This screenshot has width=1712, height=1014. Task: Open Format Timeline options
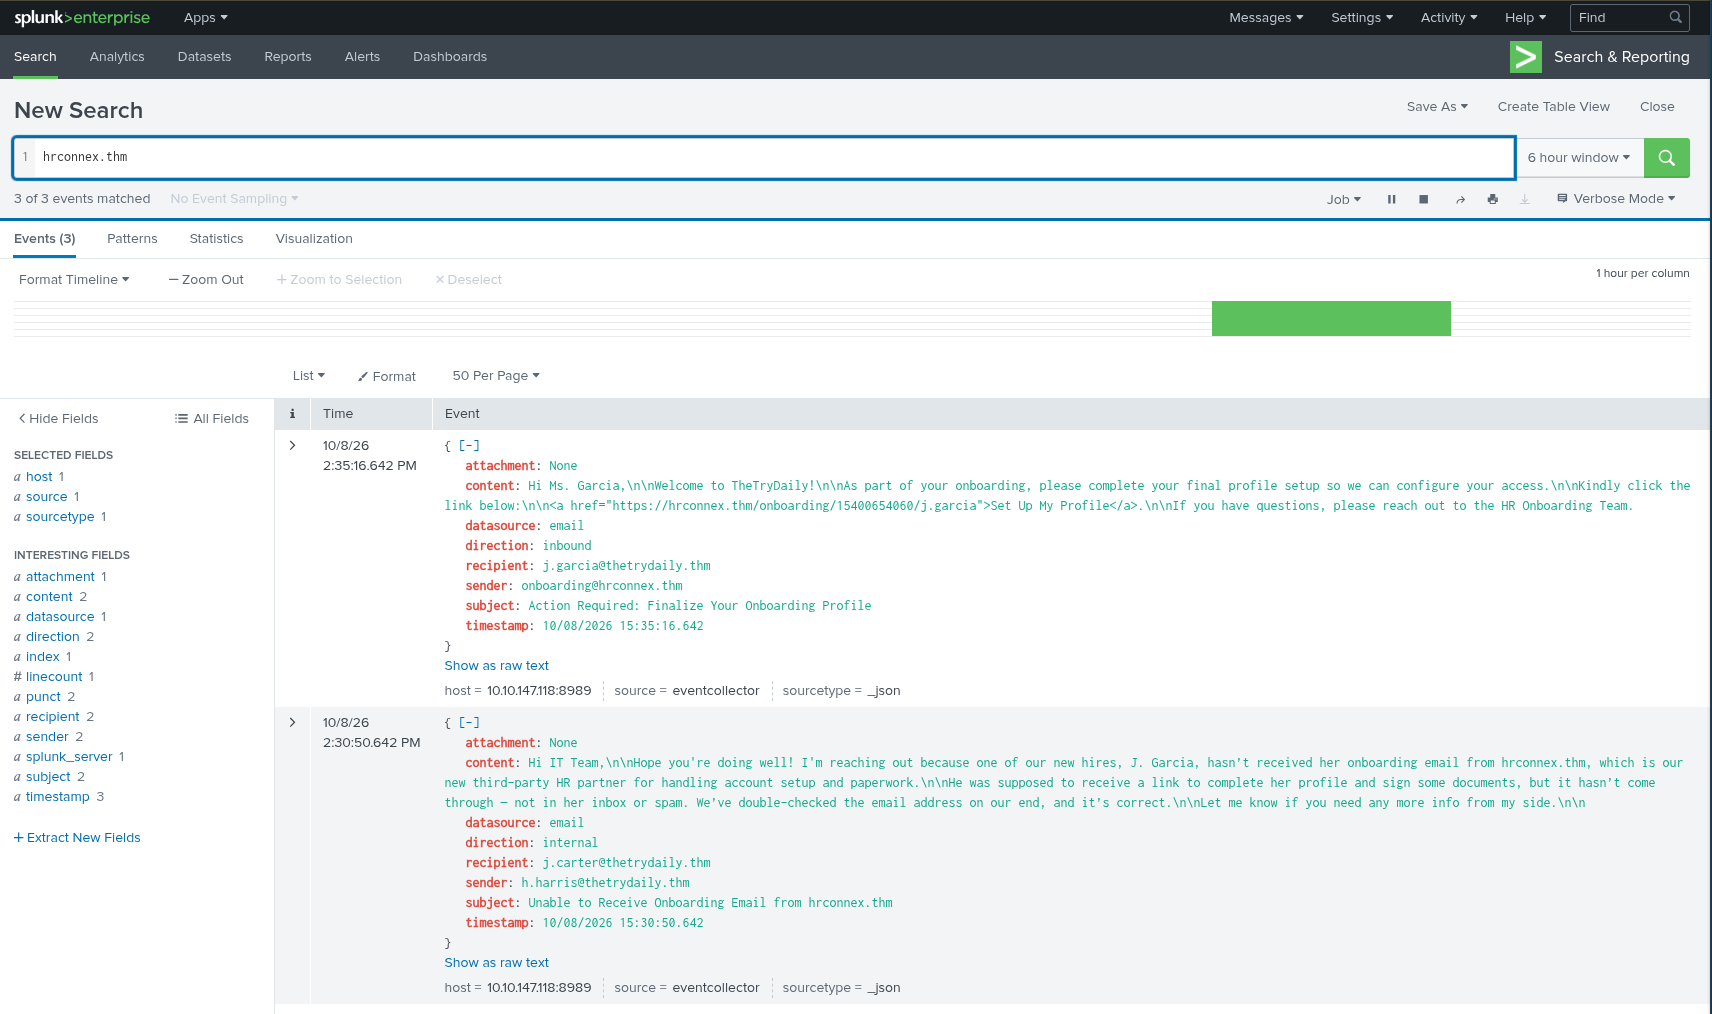(74, 280)
